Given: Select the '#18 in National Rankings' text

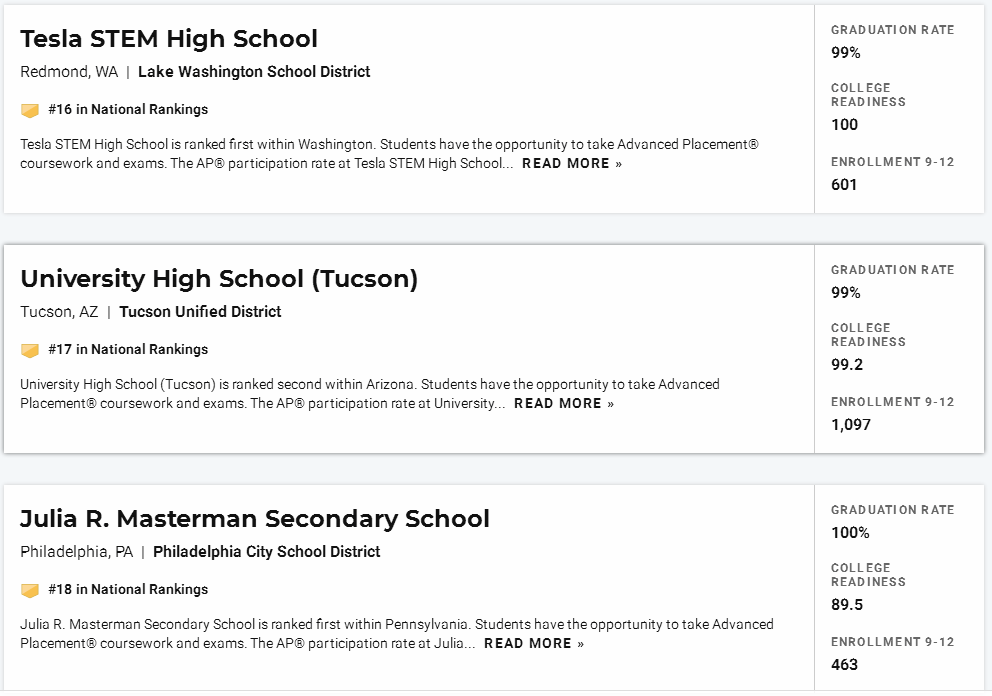Looking at the screenshot, I should coord(128,588).
